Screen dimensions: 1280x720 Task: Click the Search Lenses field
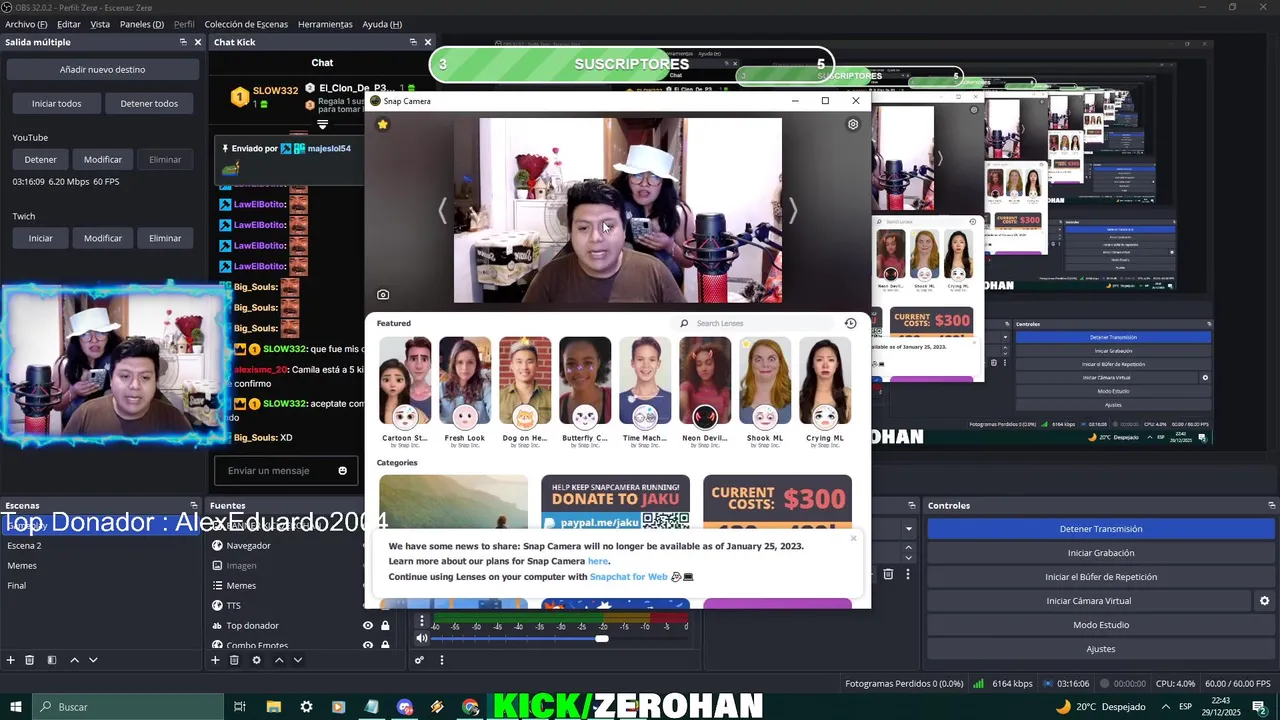755,323
